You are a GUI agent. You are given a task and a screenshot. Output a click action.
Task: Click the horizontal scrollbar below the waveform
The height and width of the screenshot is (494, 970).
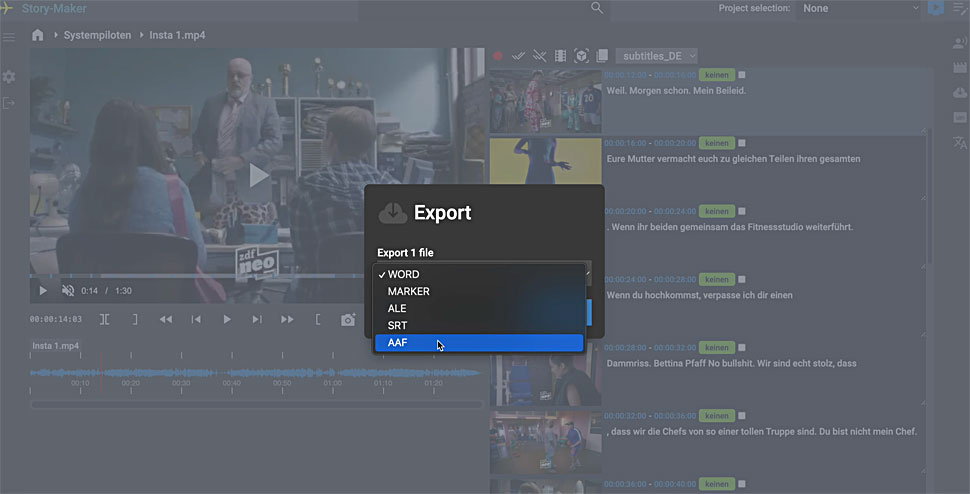pyautogui.click(x=256, y=405)
